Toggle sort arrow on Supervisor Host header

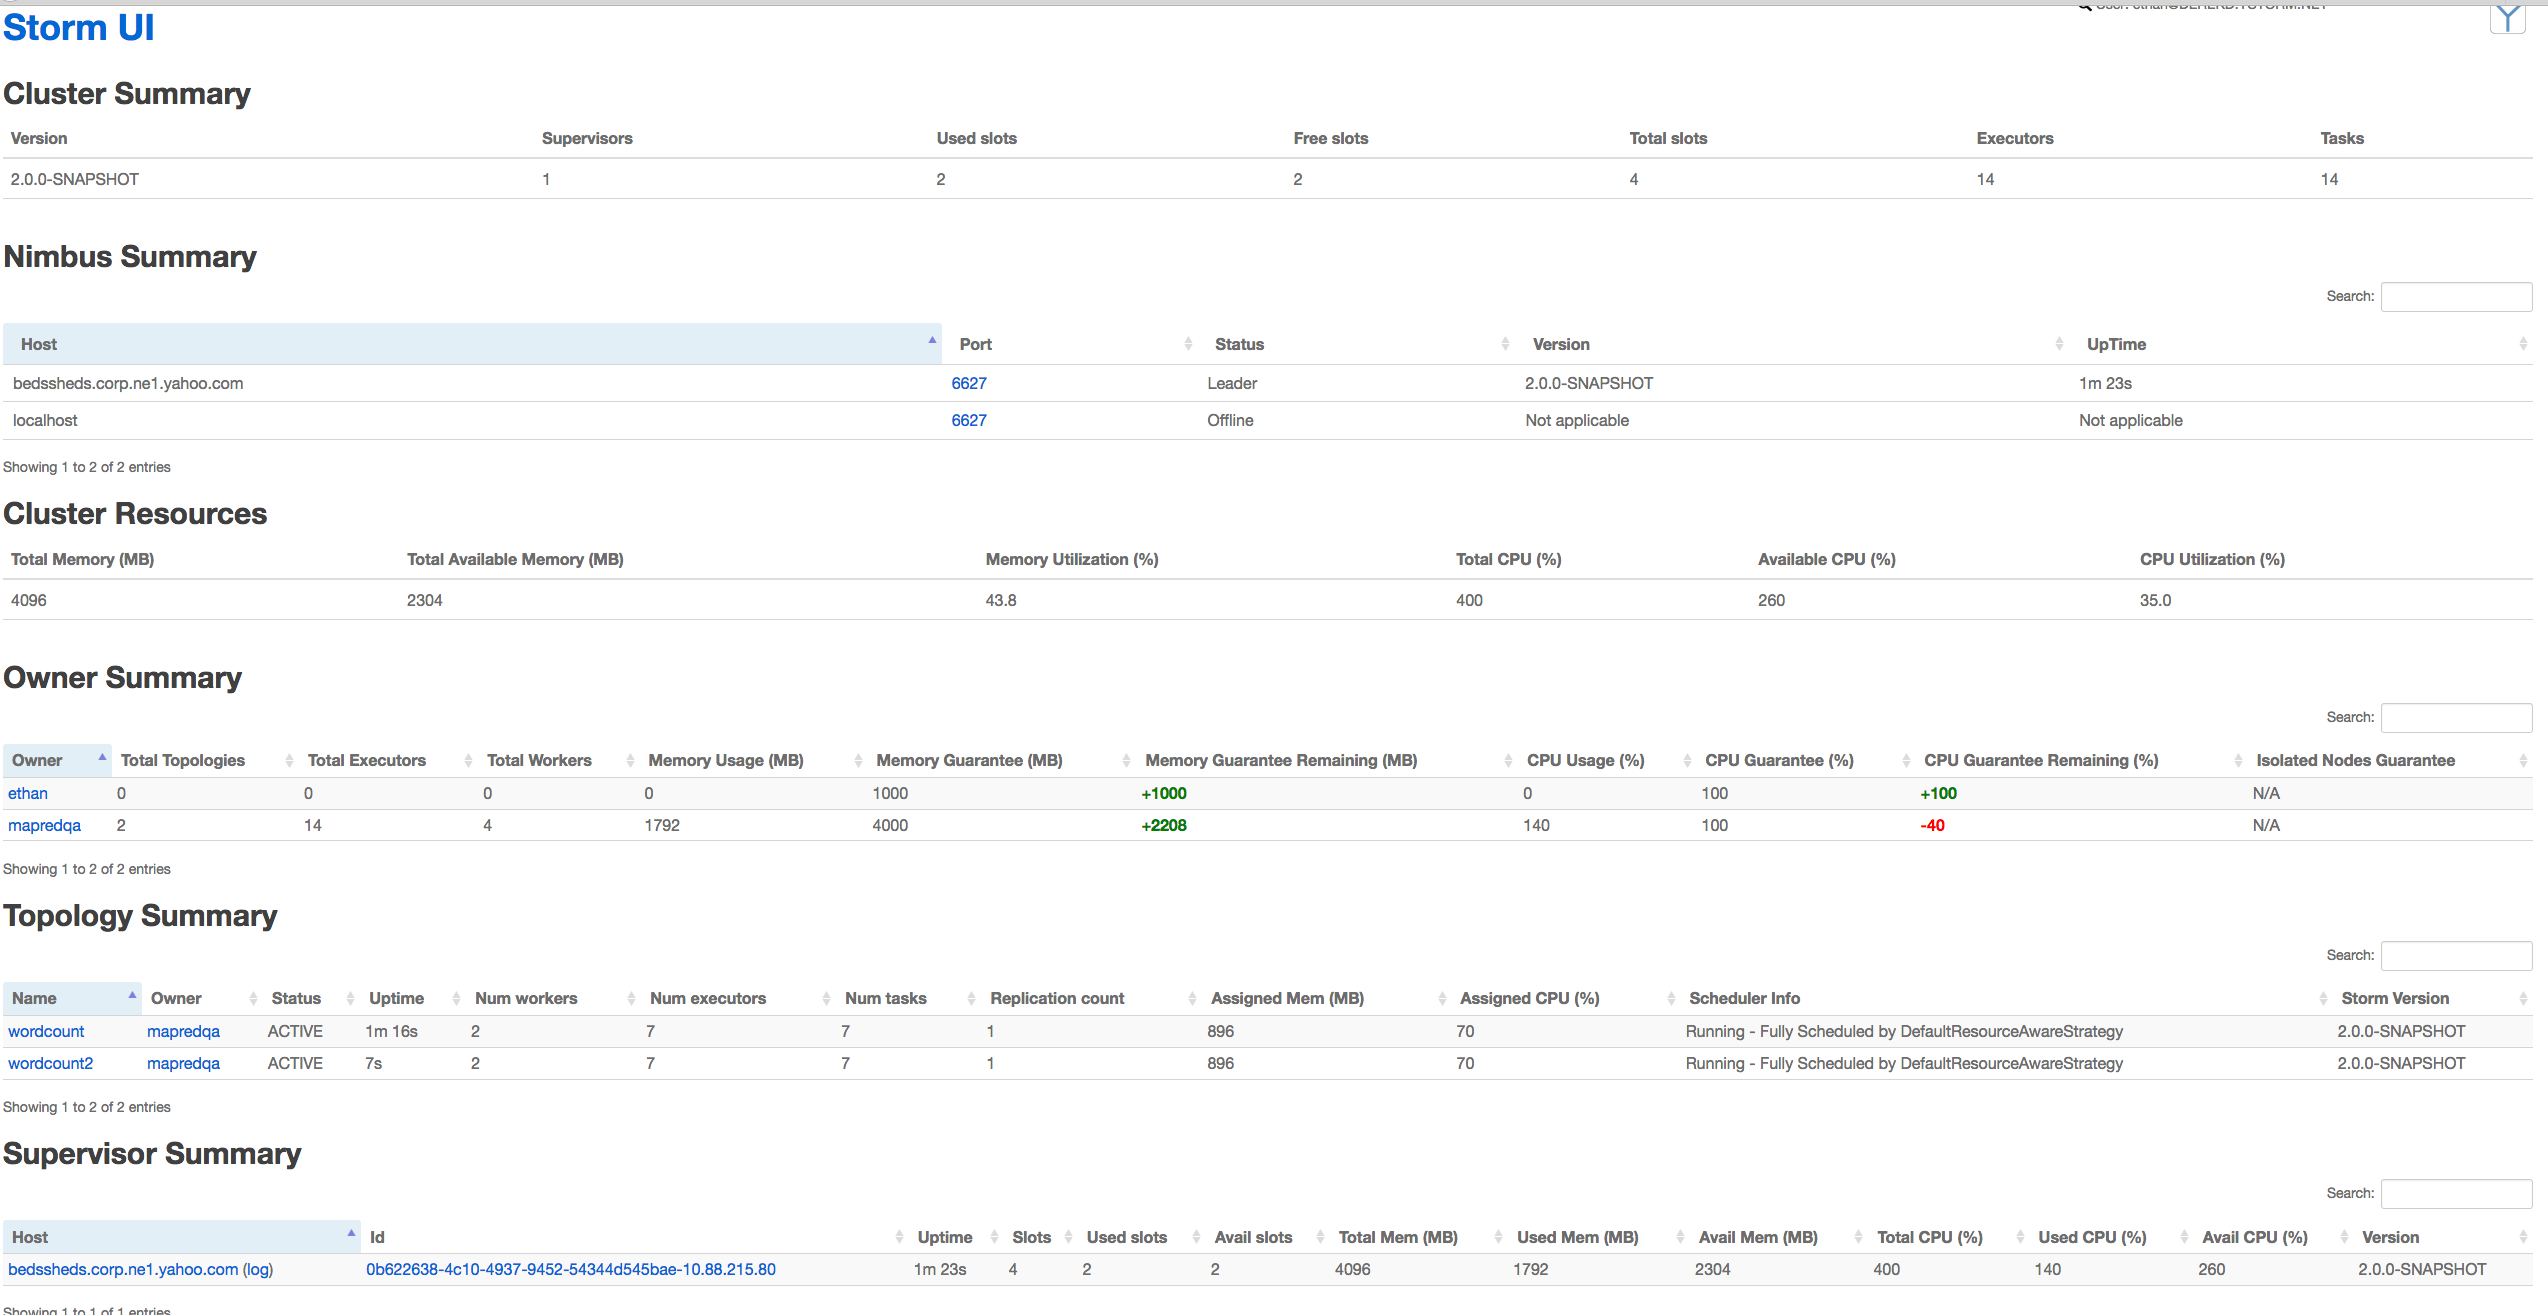click(351, 1234)
